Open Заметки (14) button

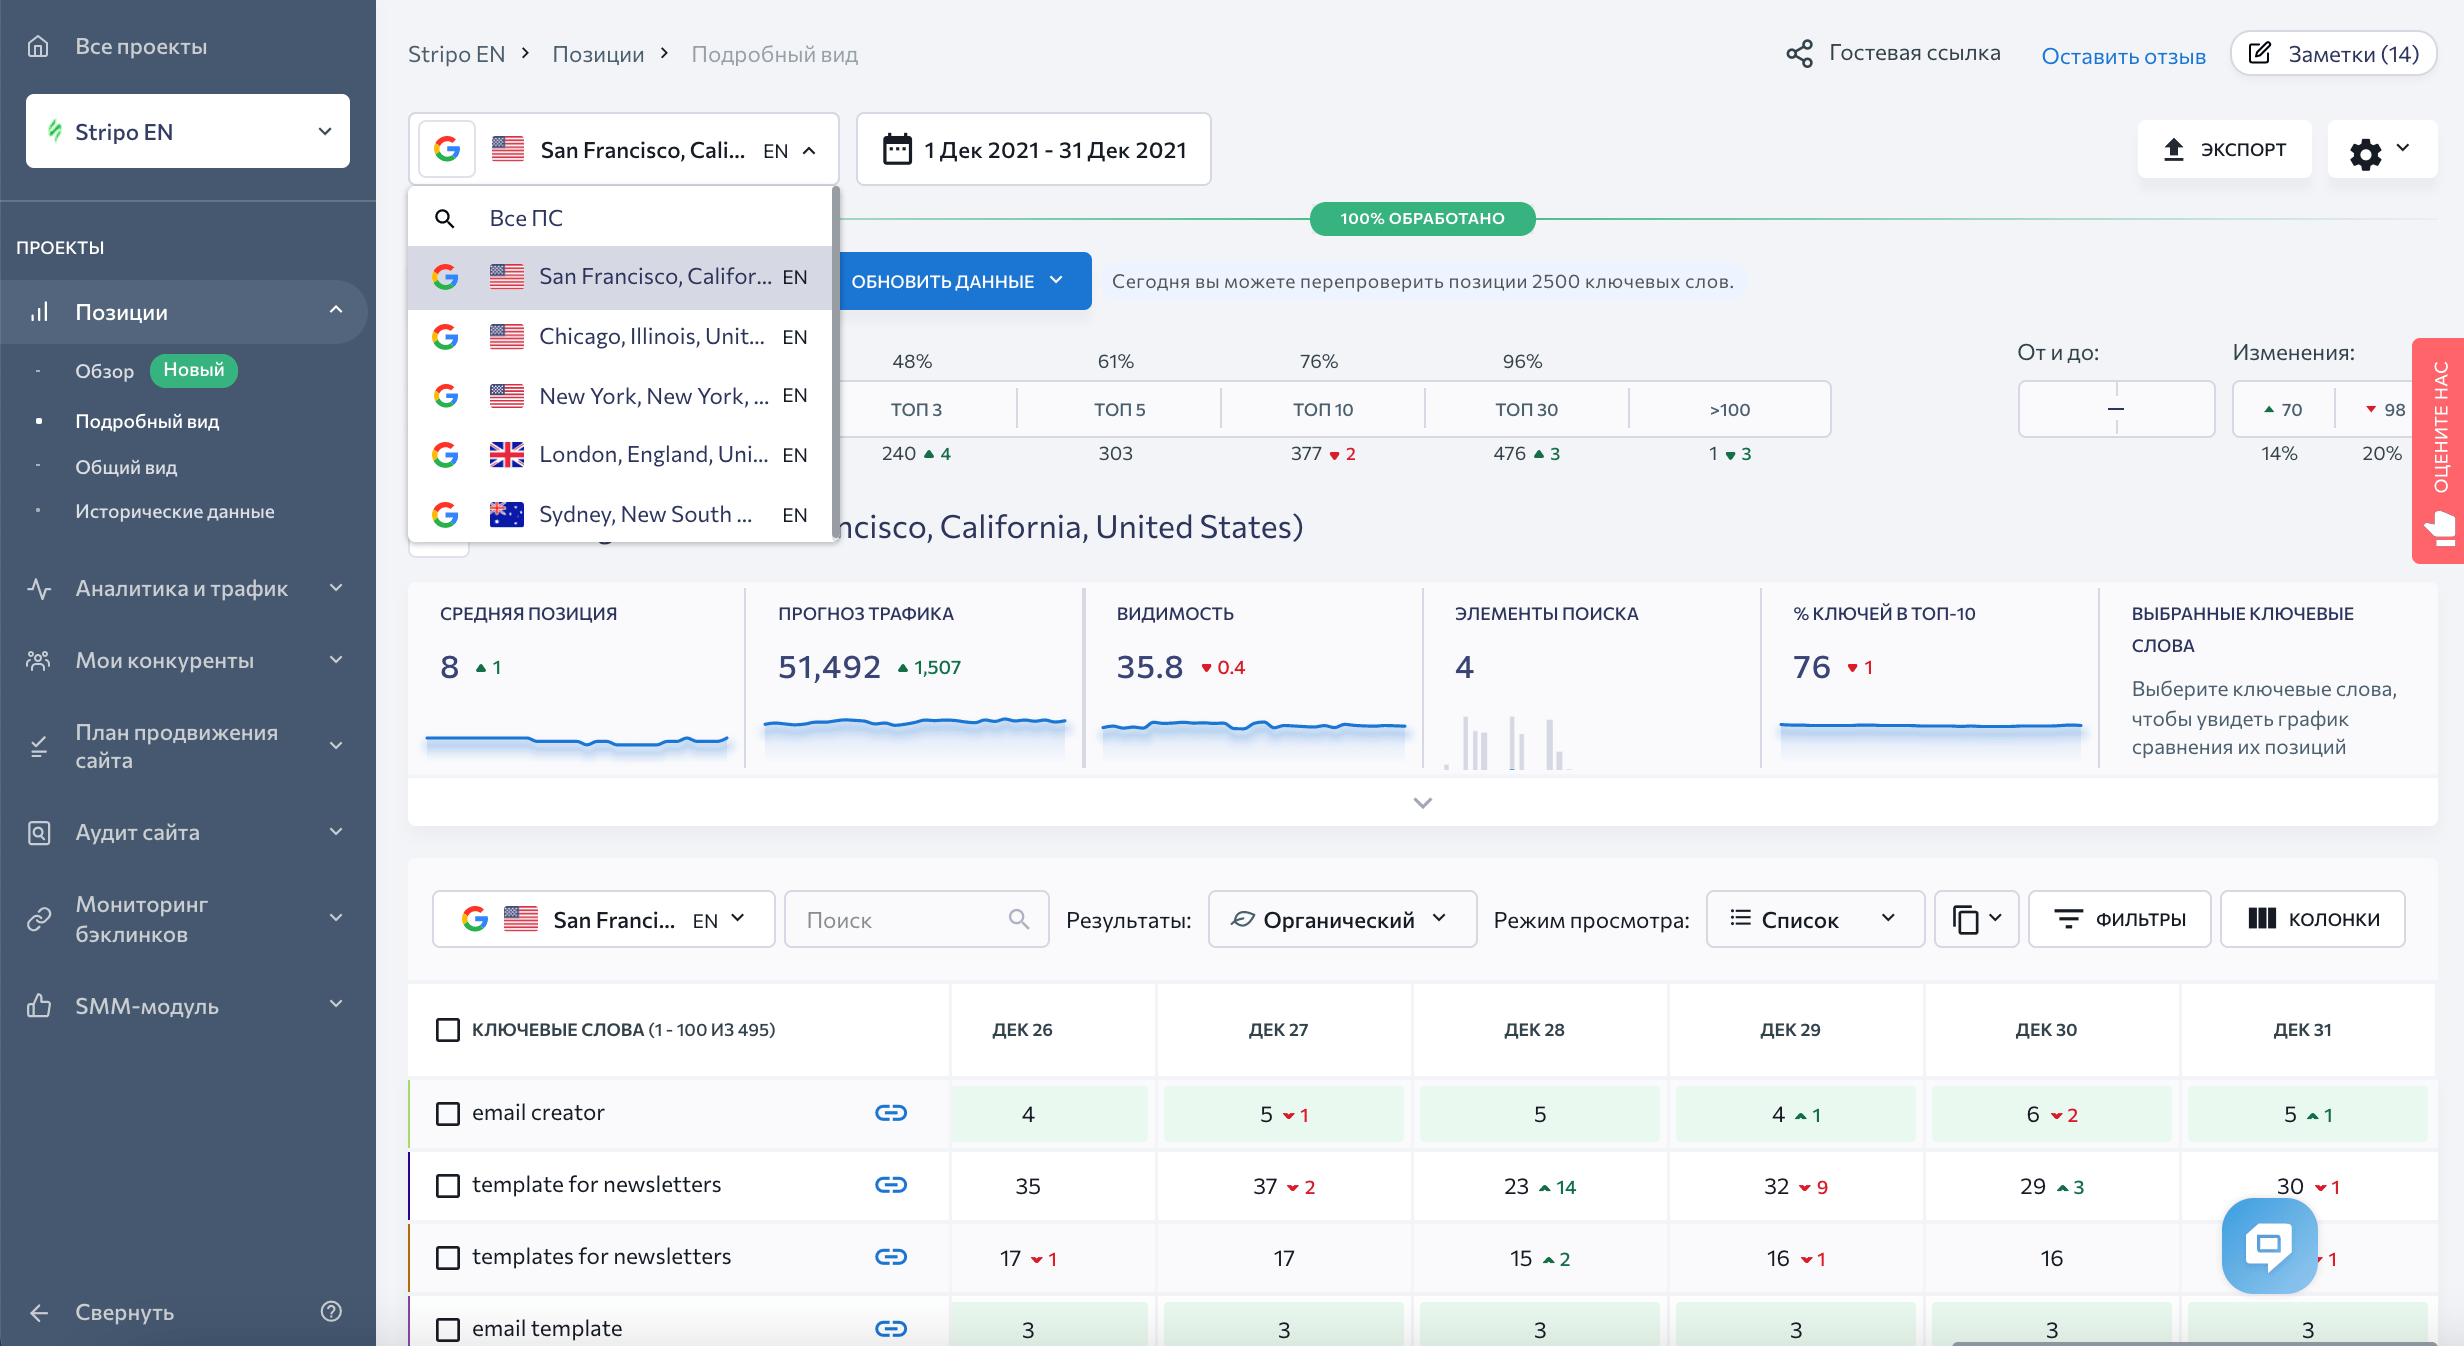[x=2333, y=54]
